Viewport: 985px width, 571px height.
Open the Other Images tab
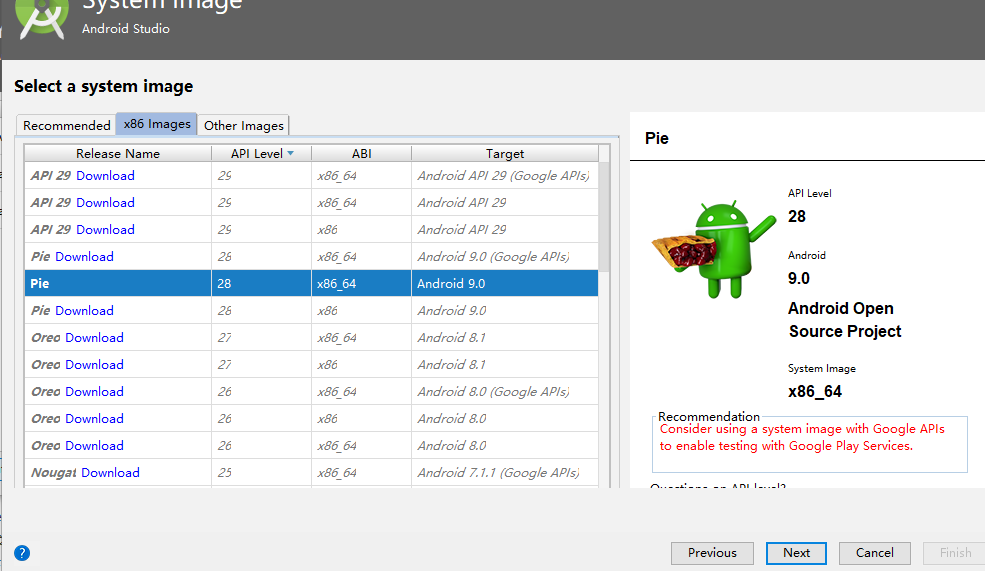tap(244, 125)
